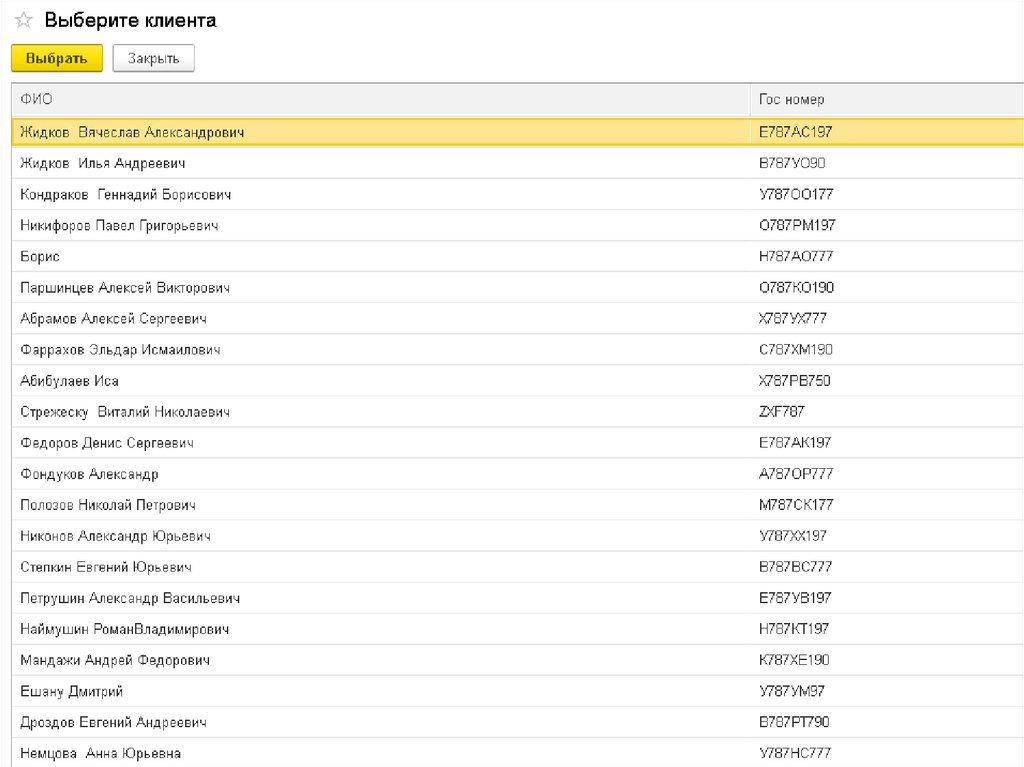Click plate number ZXF787

click(x=781, y=412)
